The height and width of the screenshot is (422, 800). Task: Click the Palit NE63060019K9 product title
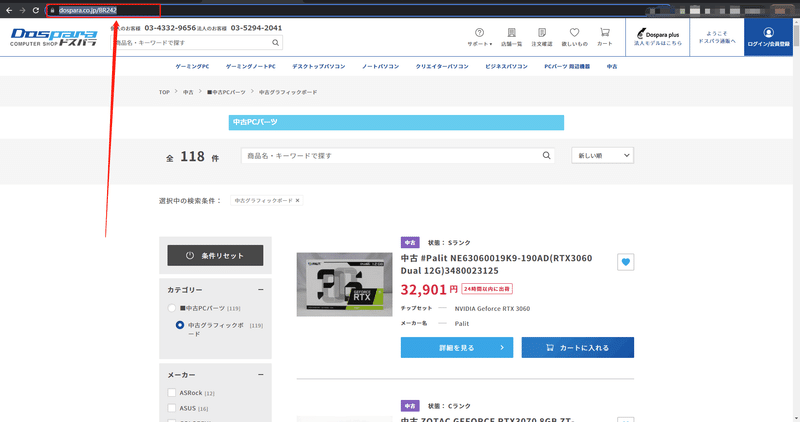(496, 264)
